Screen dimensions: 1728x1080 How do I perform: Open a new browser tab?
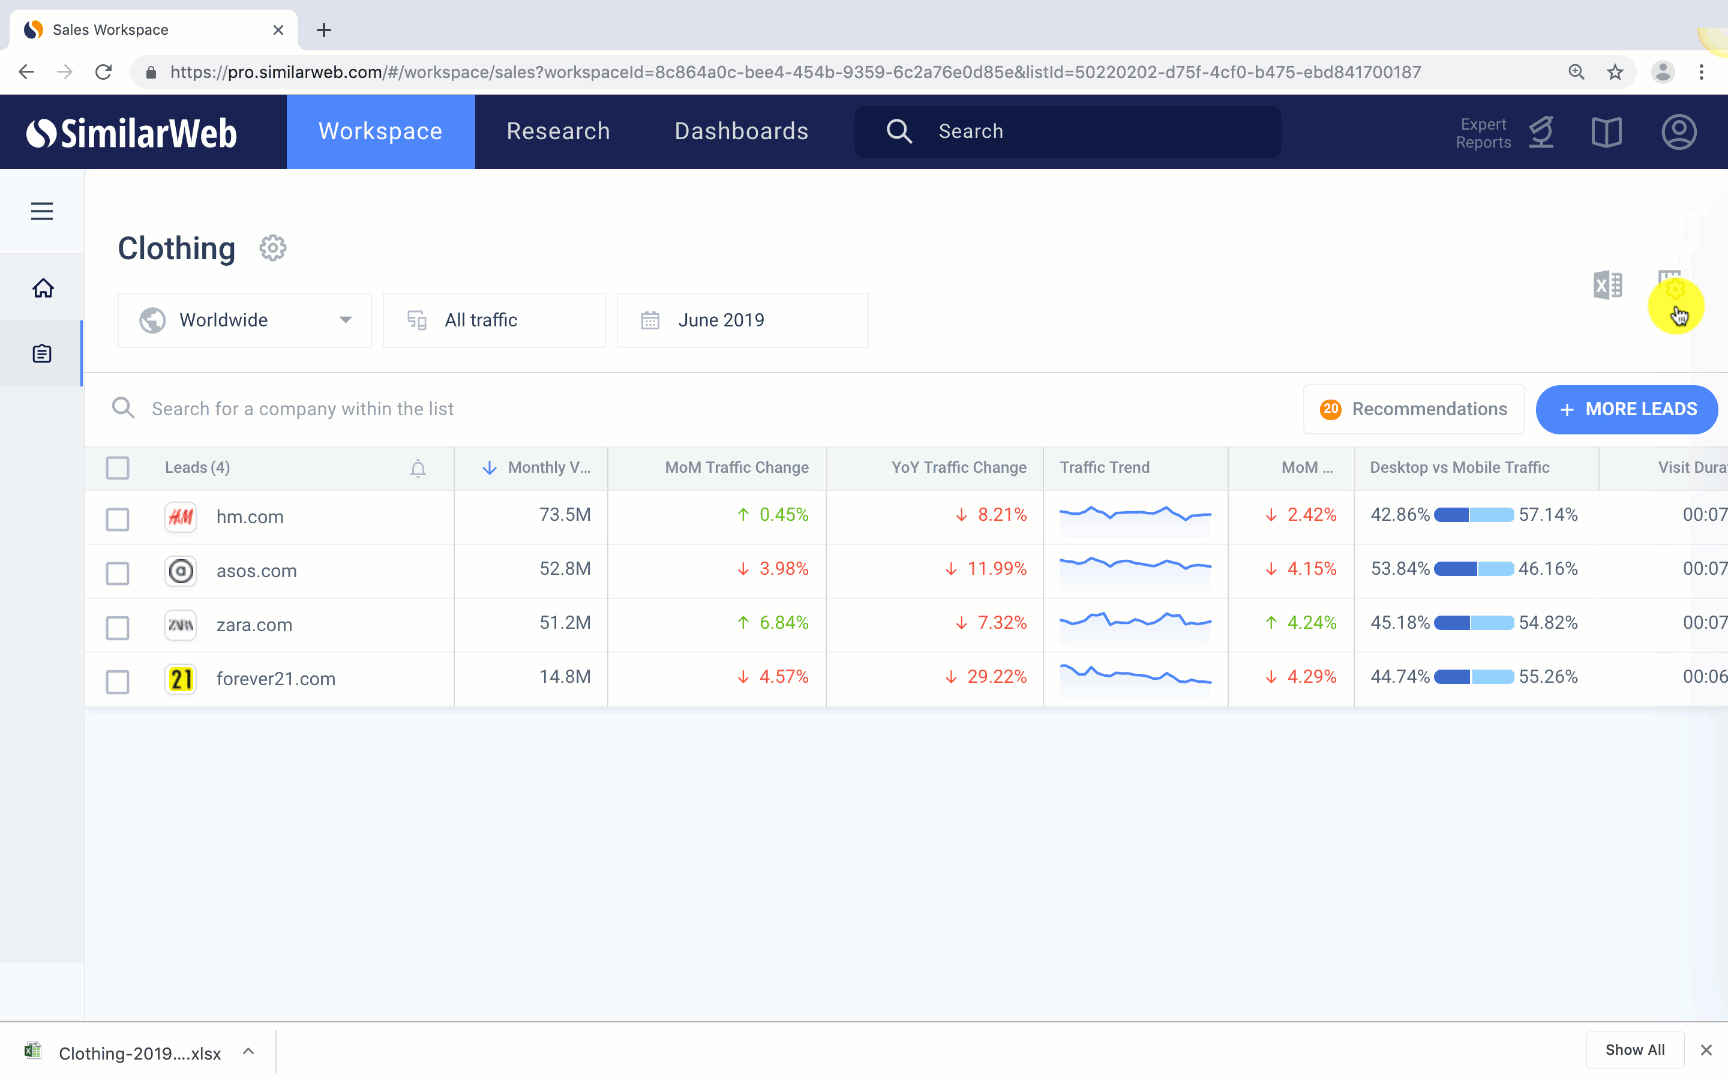pos(324,30)
